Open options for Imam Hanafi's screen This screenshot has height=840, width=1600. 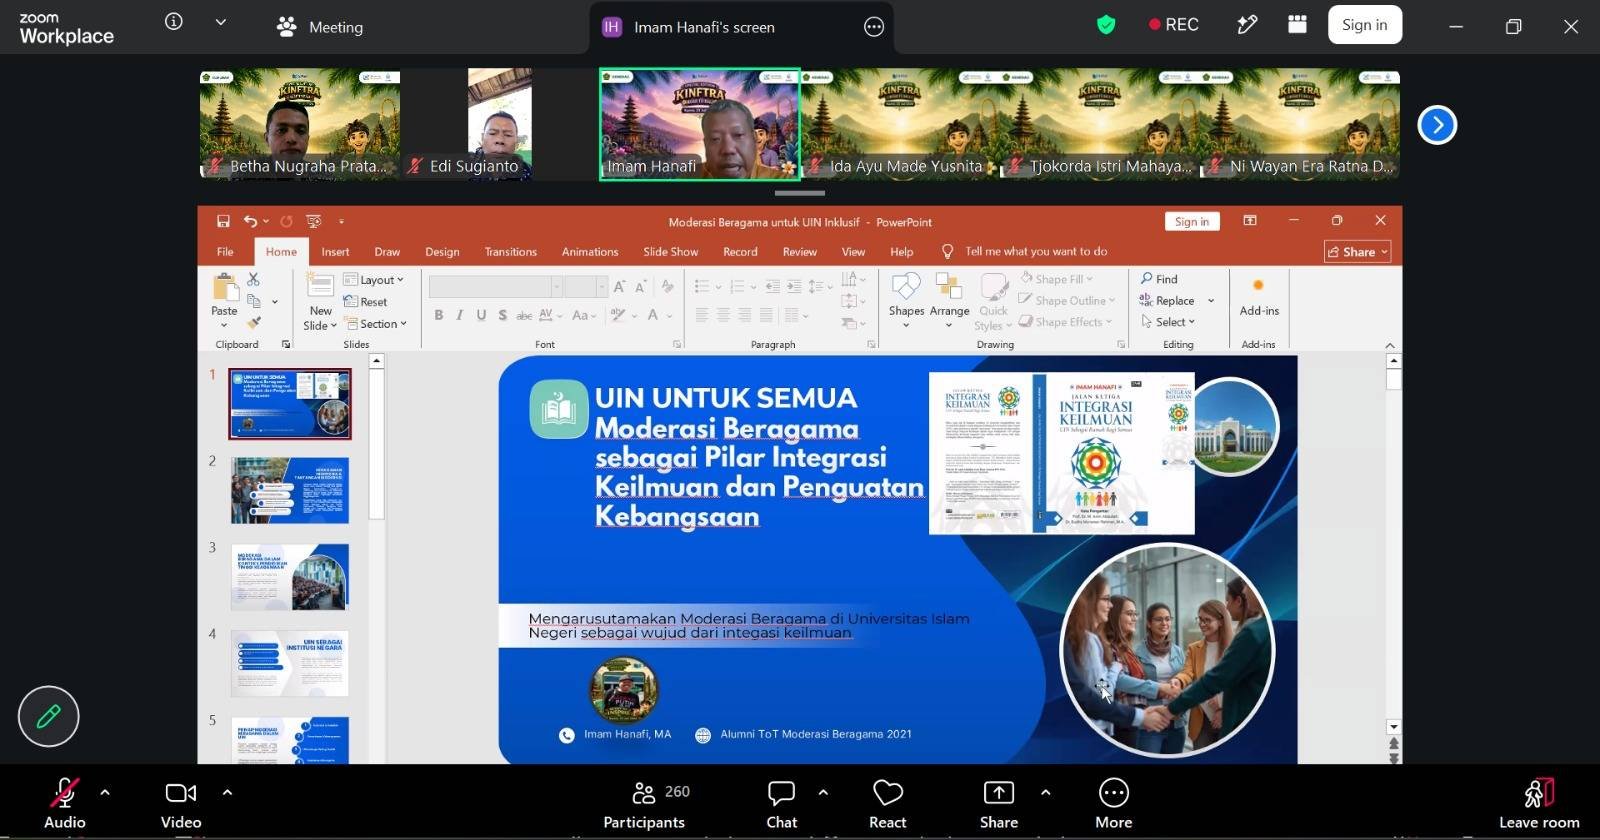[x=874, y=27]
